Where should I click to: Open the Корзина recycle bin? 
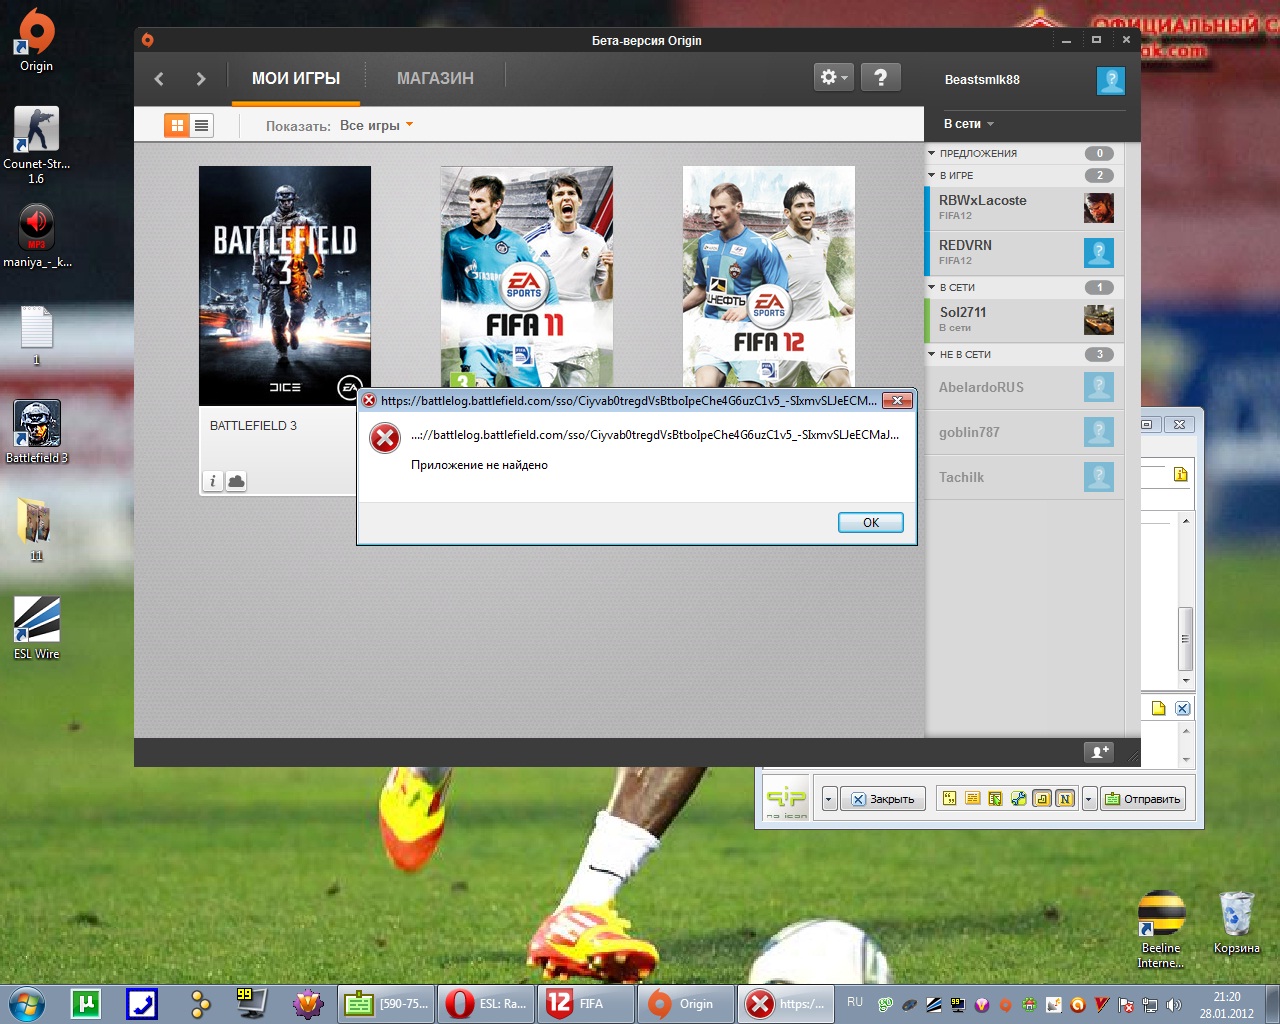1237,922
